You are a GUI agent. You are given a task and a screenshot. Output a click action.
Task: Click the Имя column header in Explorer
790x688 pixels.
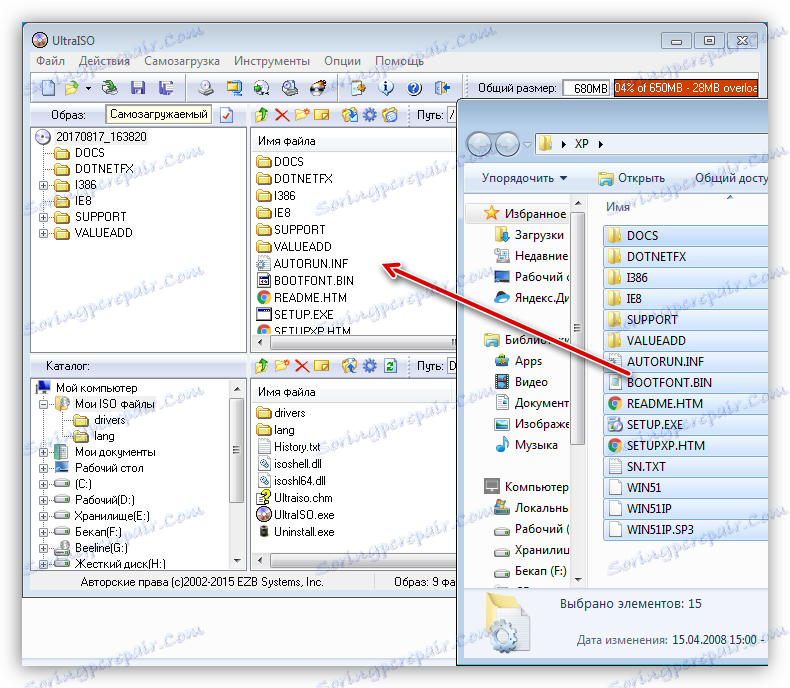[x=618, y=207]
